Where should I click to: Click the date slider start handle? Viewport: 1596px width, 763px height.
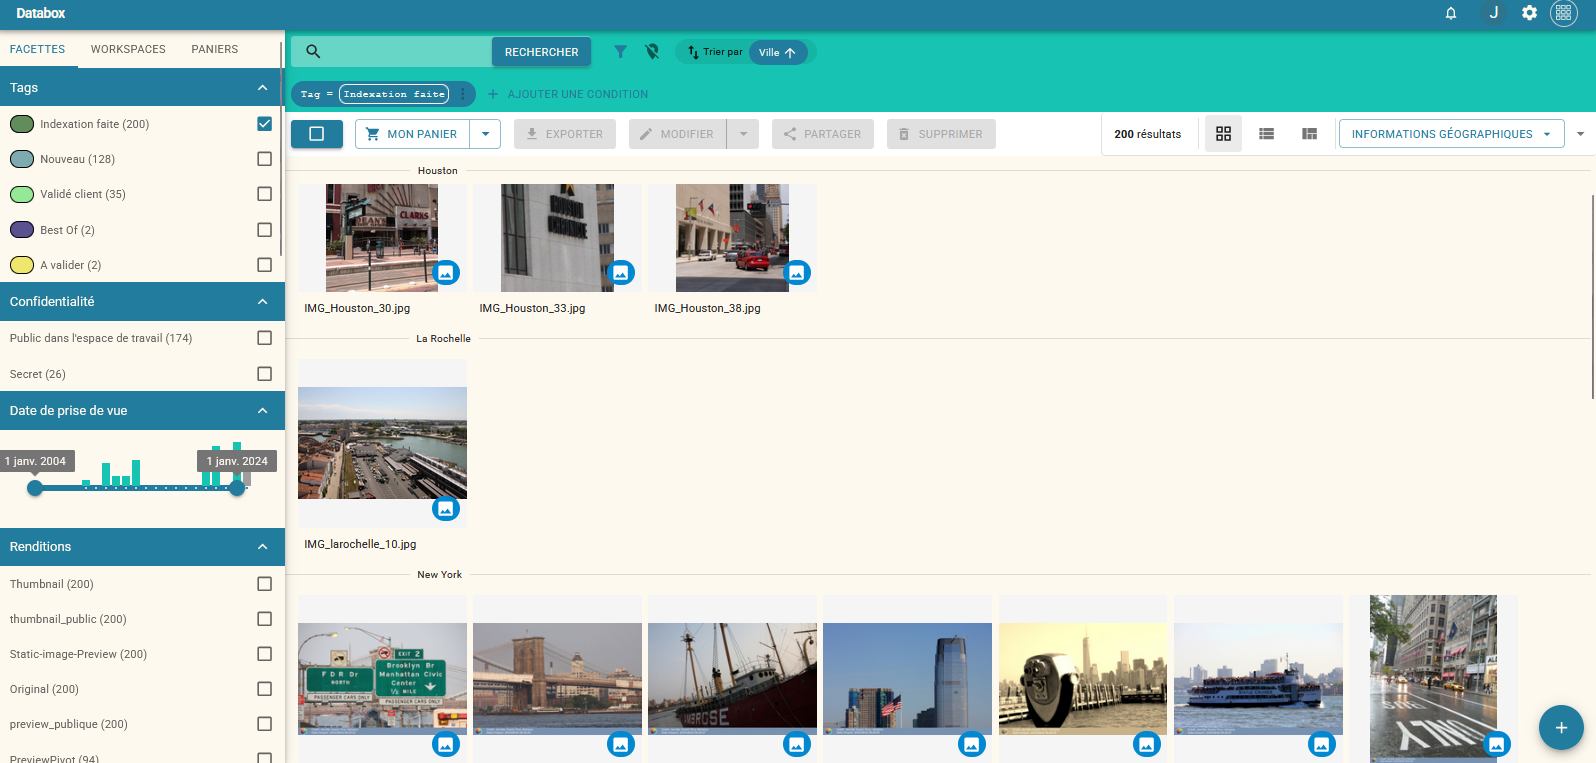tap(35, 488)
